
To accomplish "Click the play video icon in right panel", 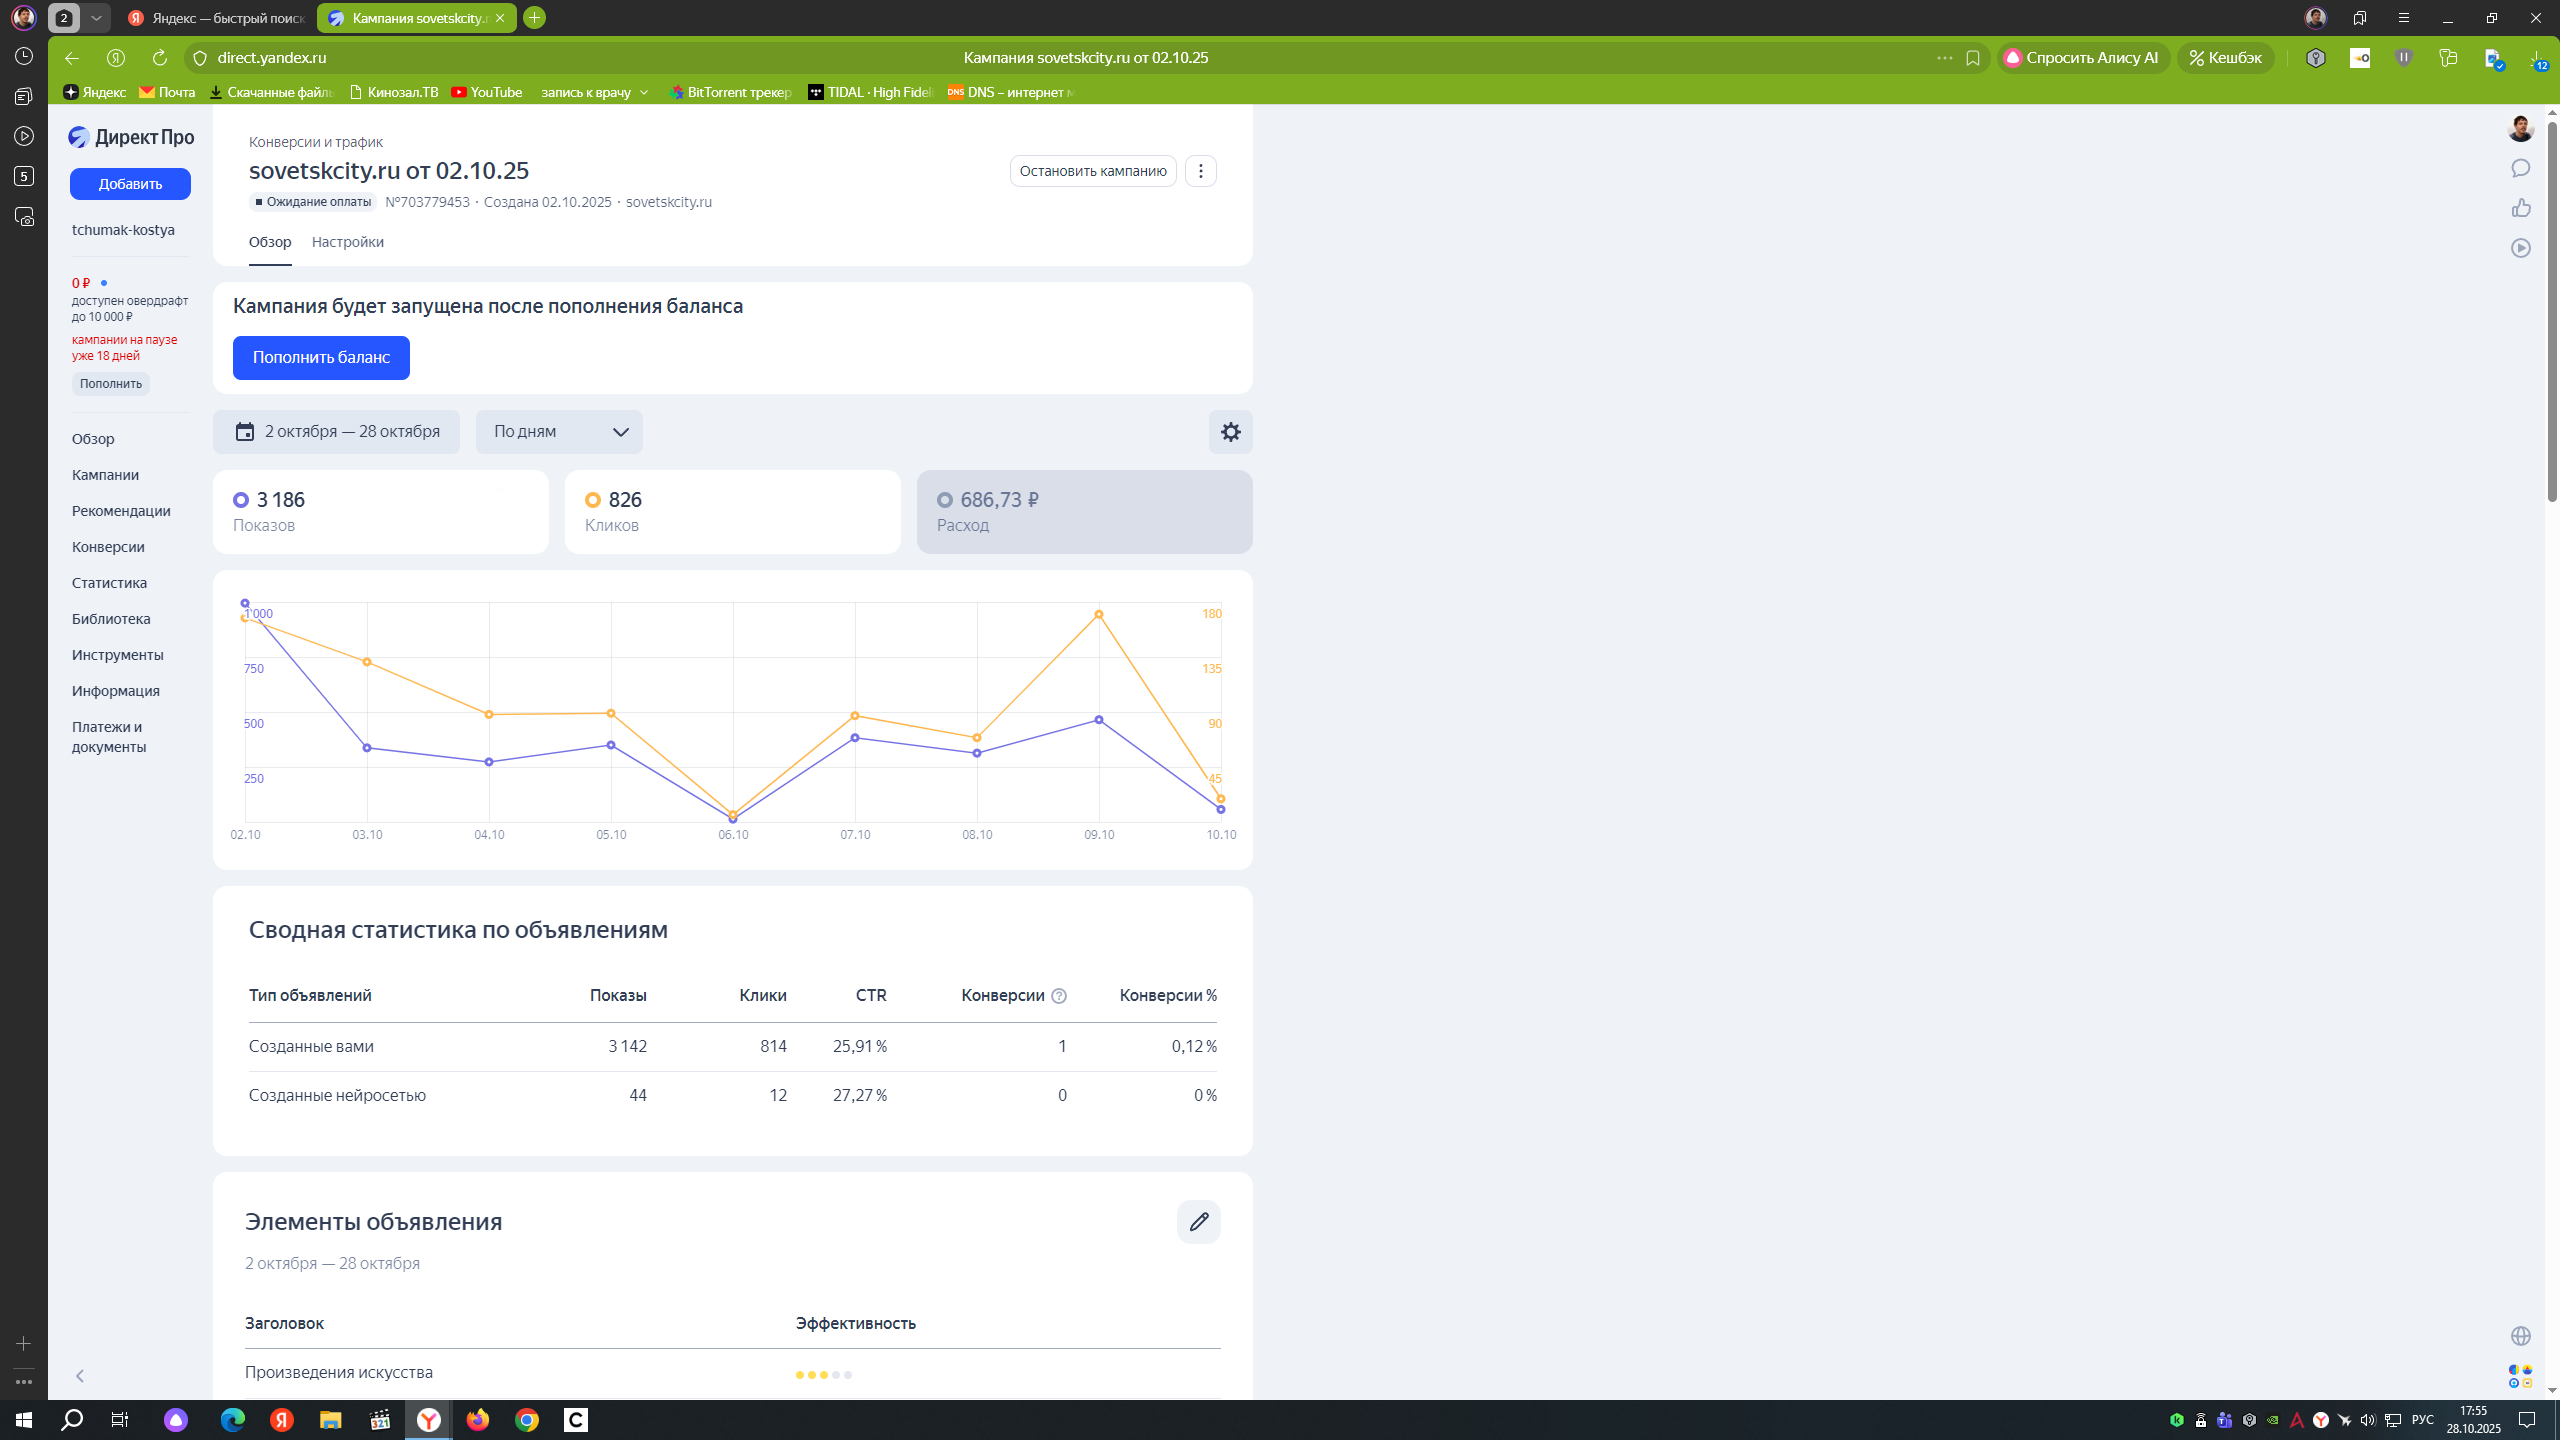I will 2520,248.
